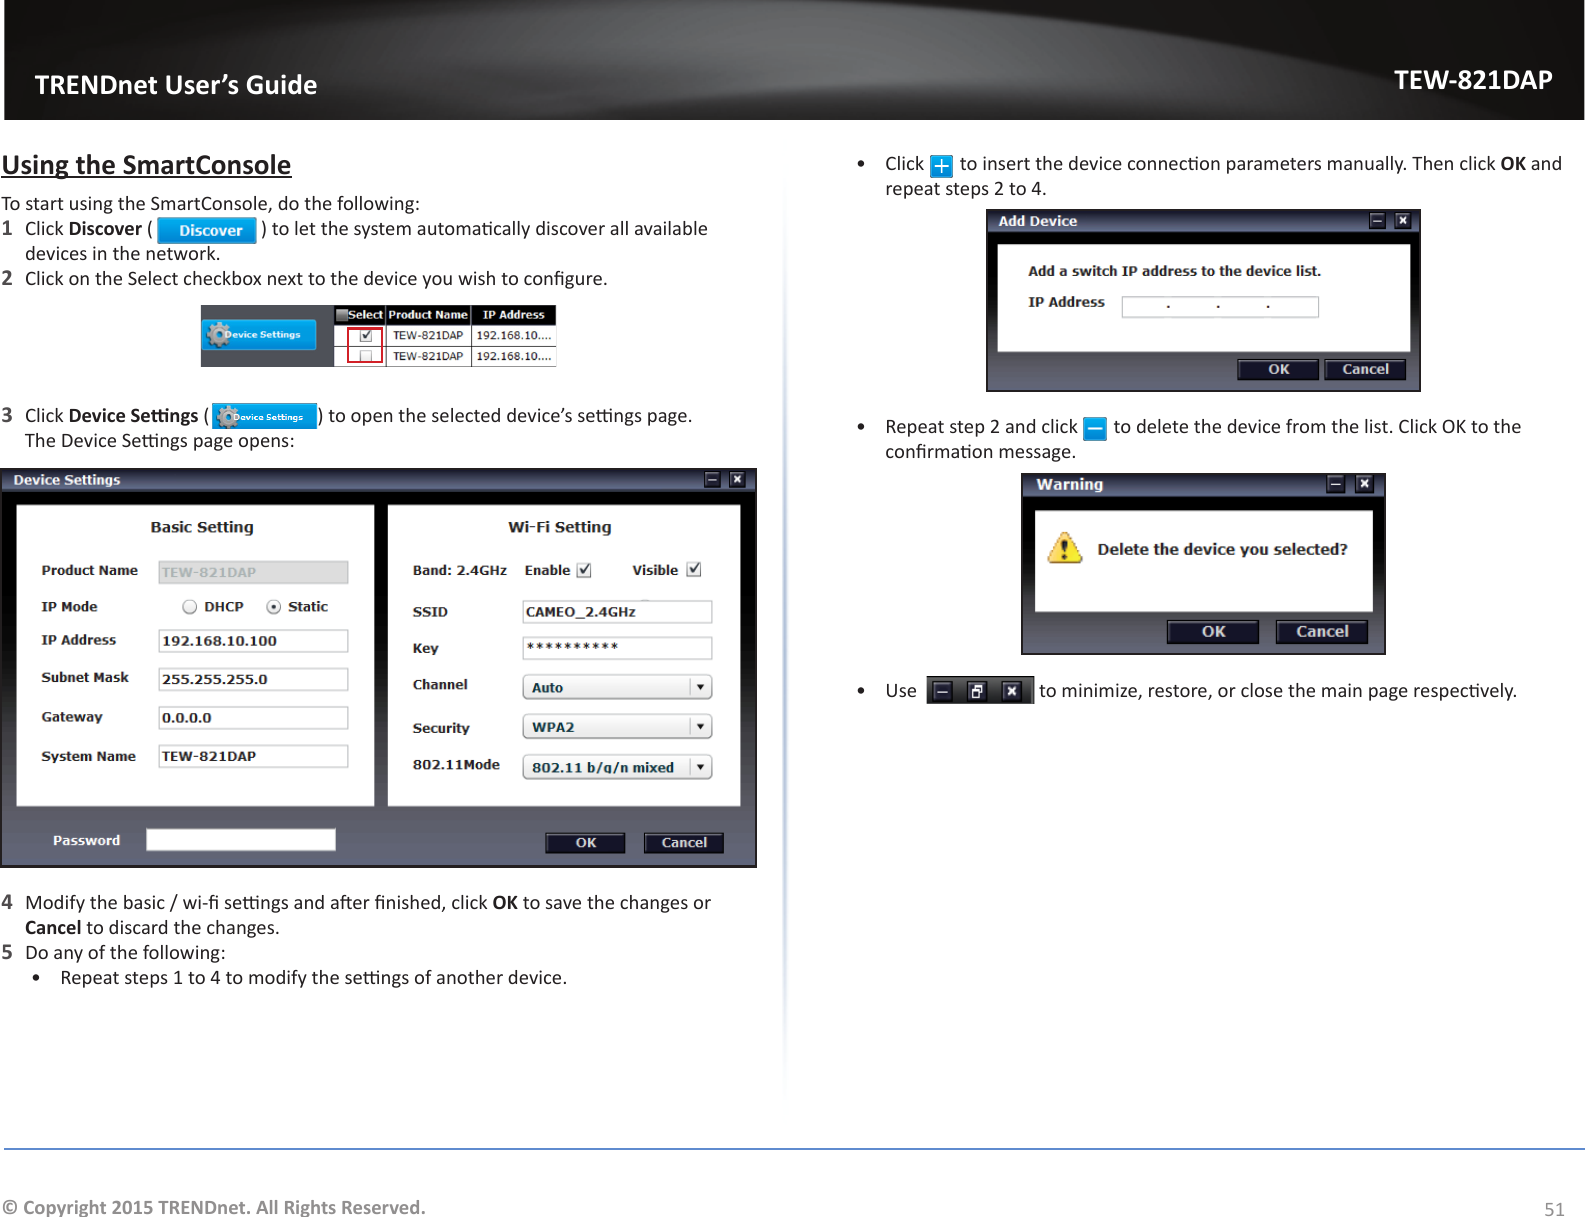Check the Select box of first TEW-821DAP row

(366, 336)
